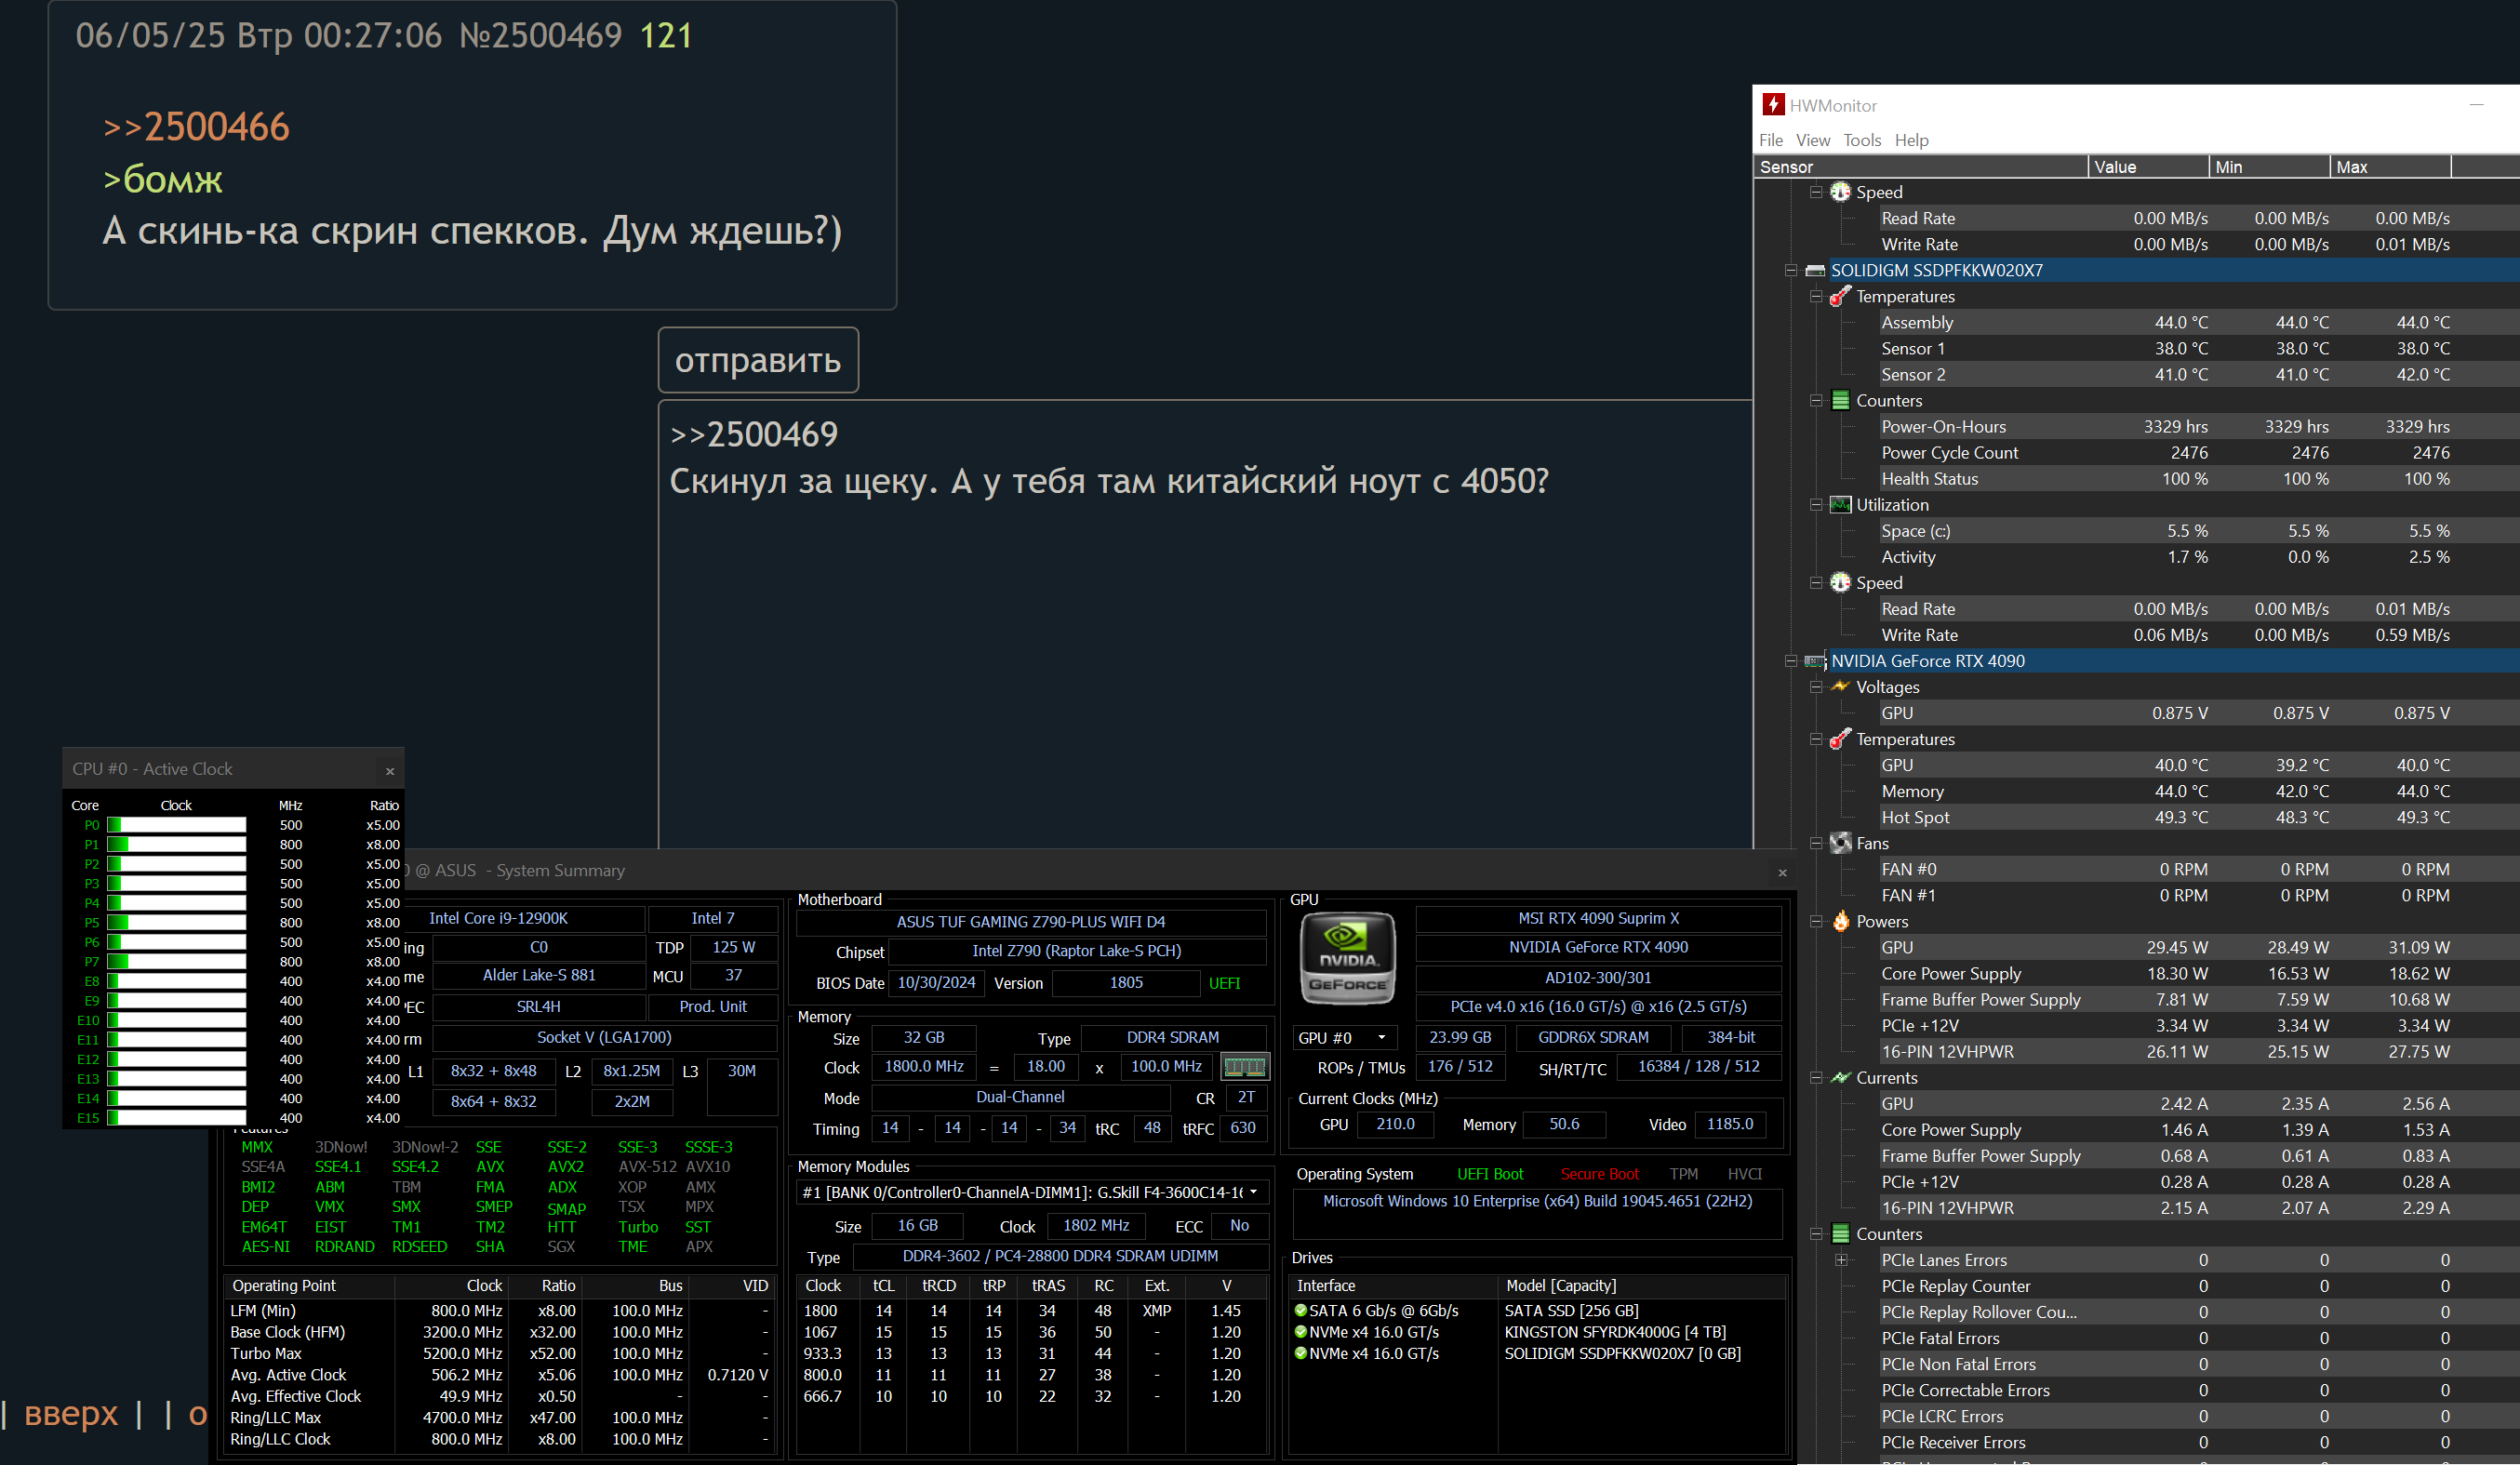Open the View menu in HWMonitor
The height and width of the screenshot is (1465, 2520).
tap(1812, 140)
